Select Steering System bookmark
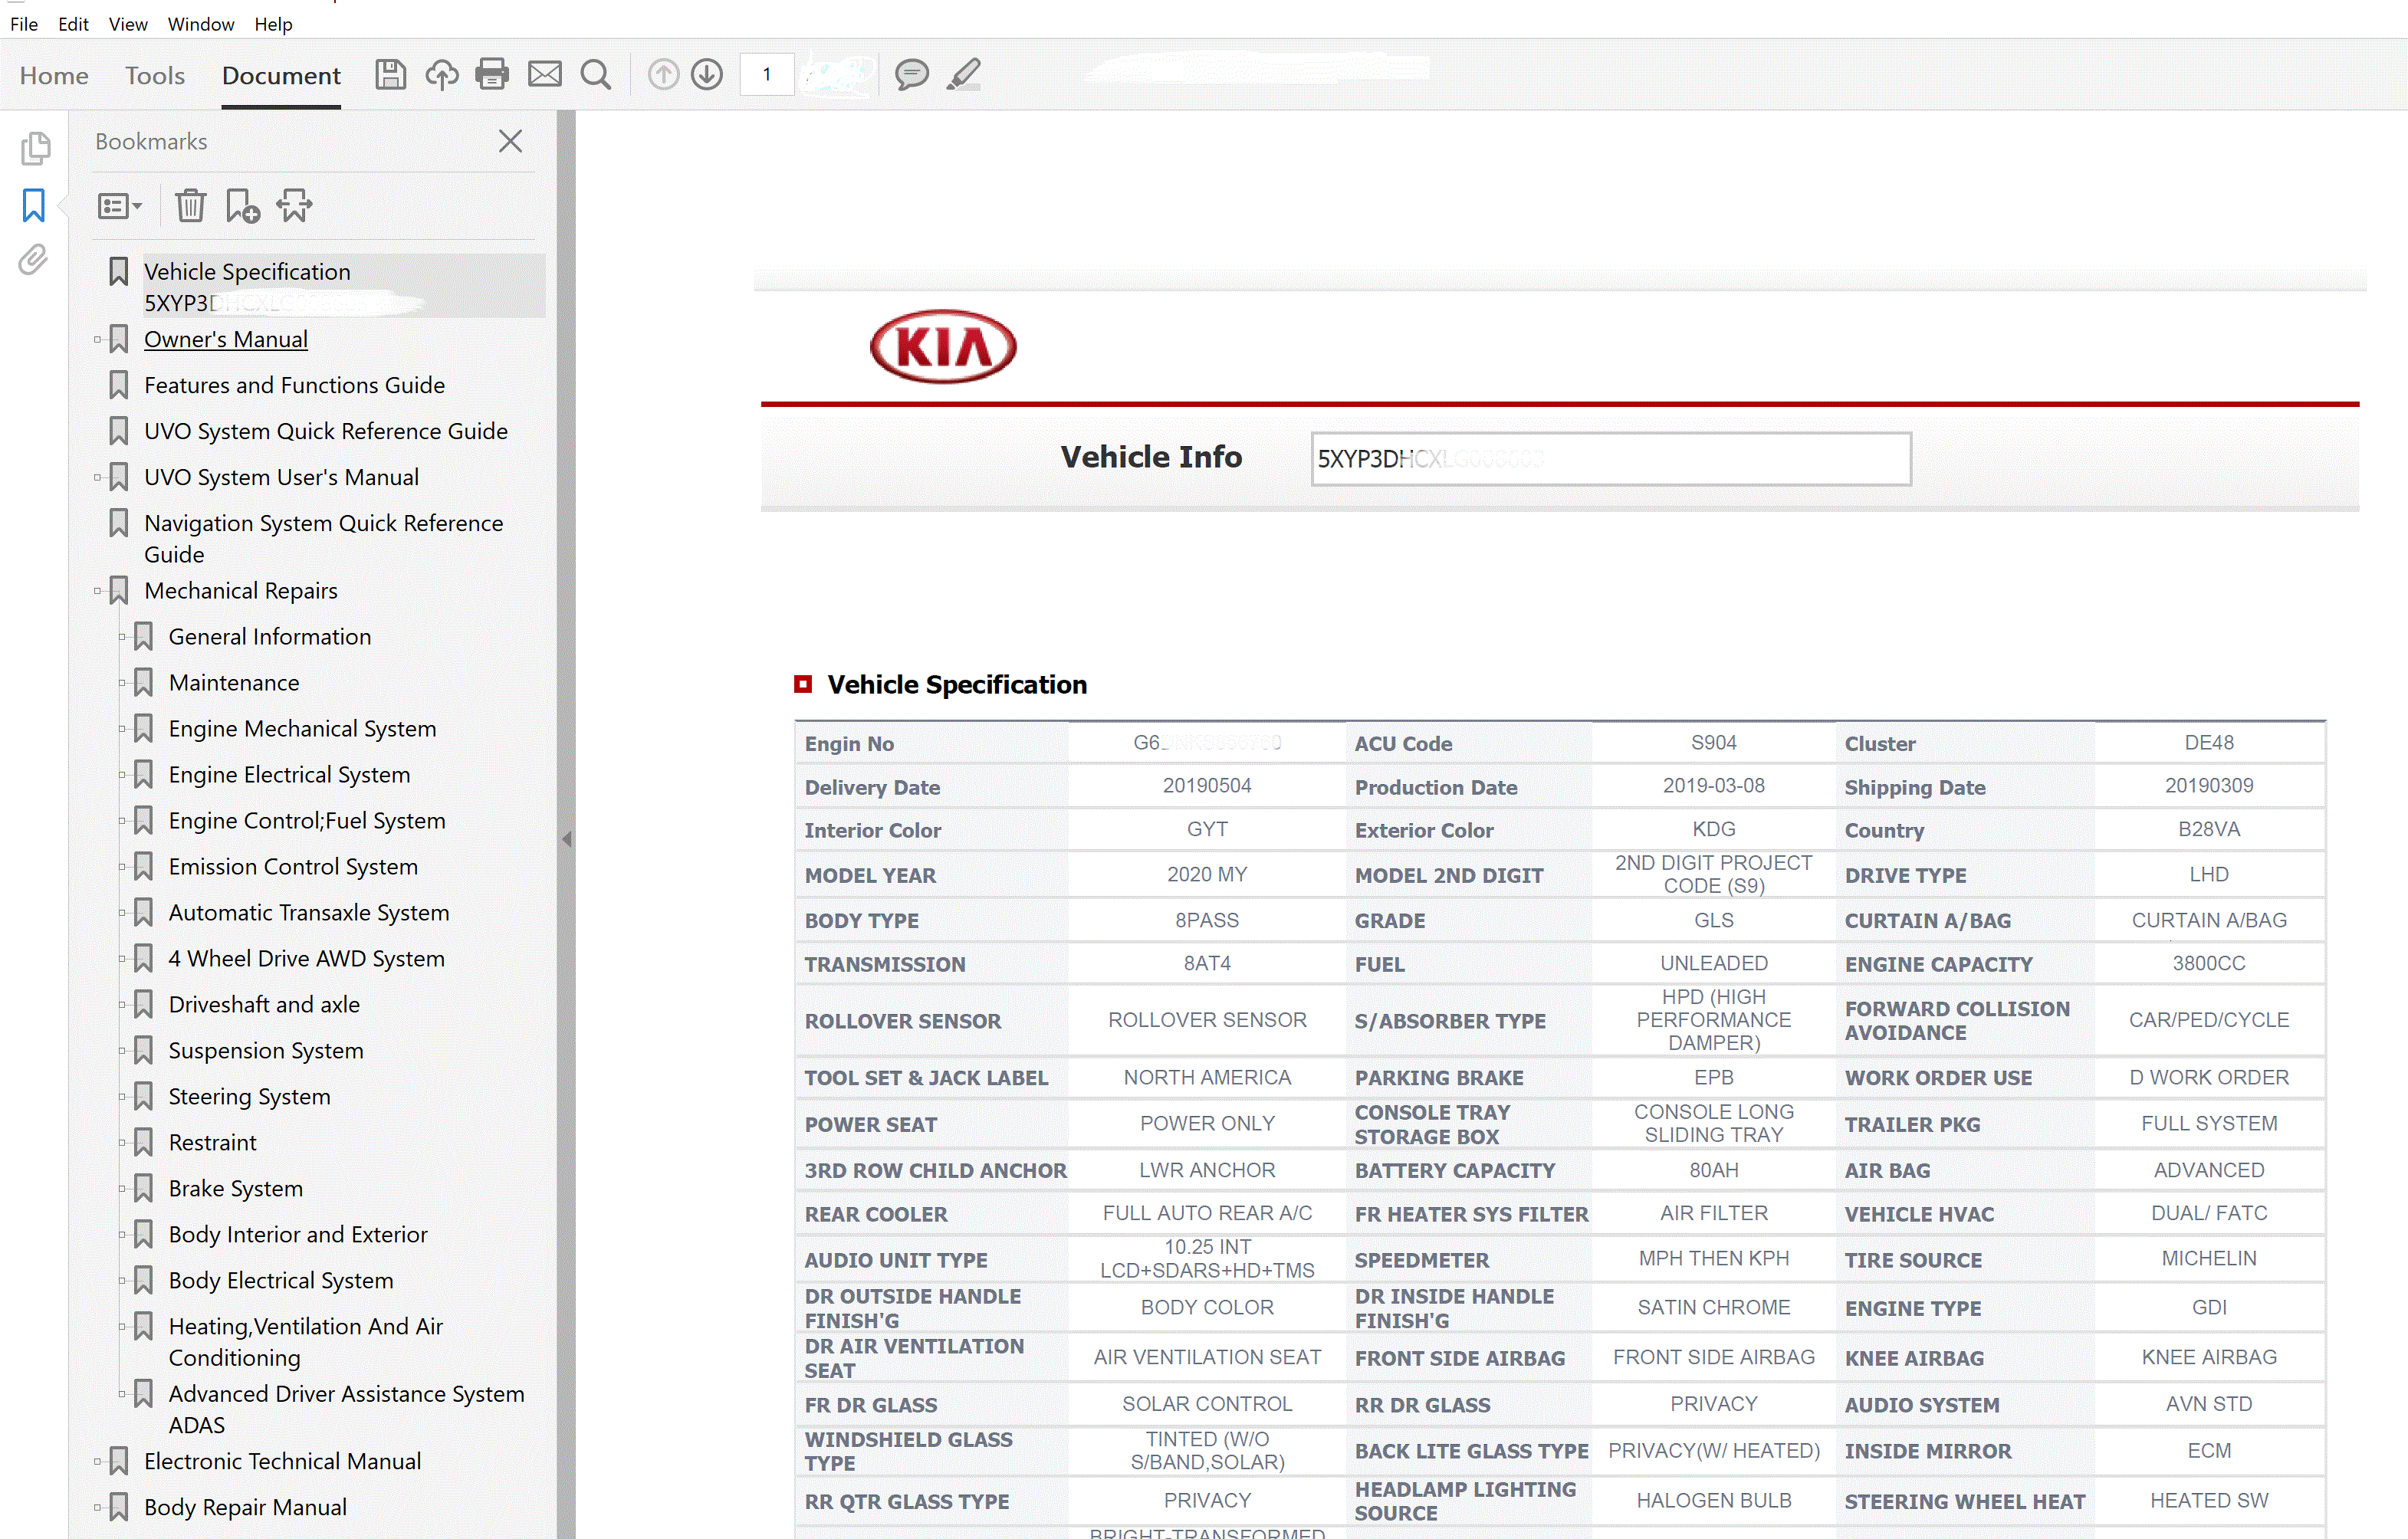The height and width of the screenshot is (1539, 2408). [x=249, y=1098]
